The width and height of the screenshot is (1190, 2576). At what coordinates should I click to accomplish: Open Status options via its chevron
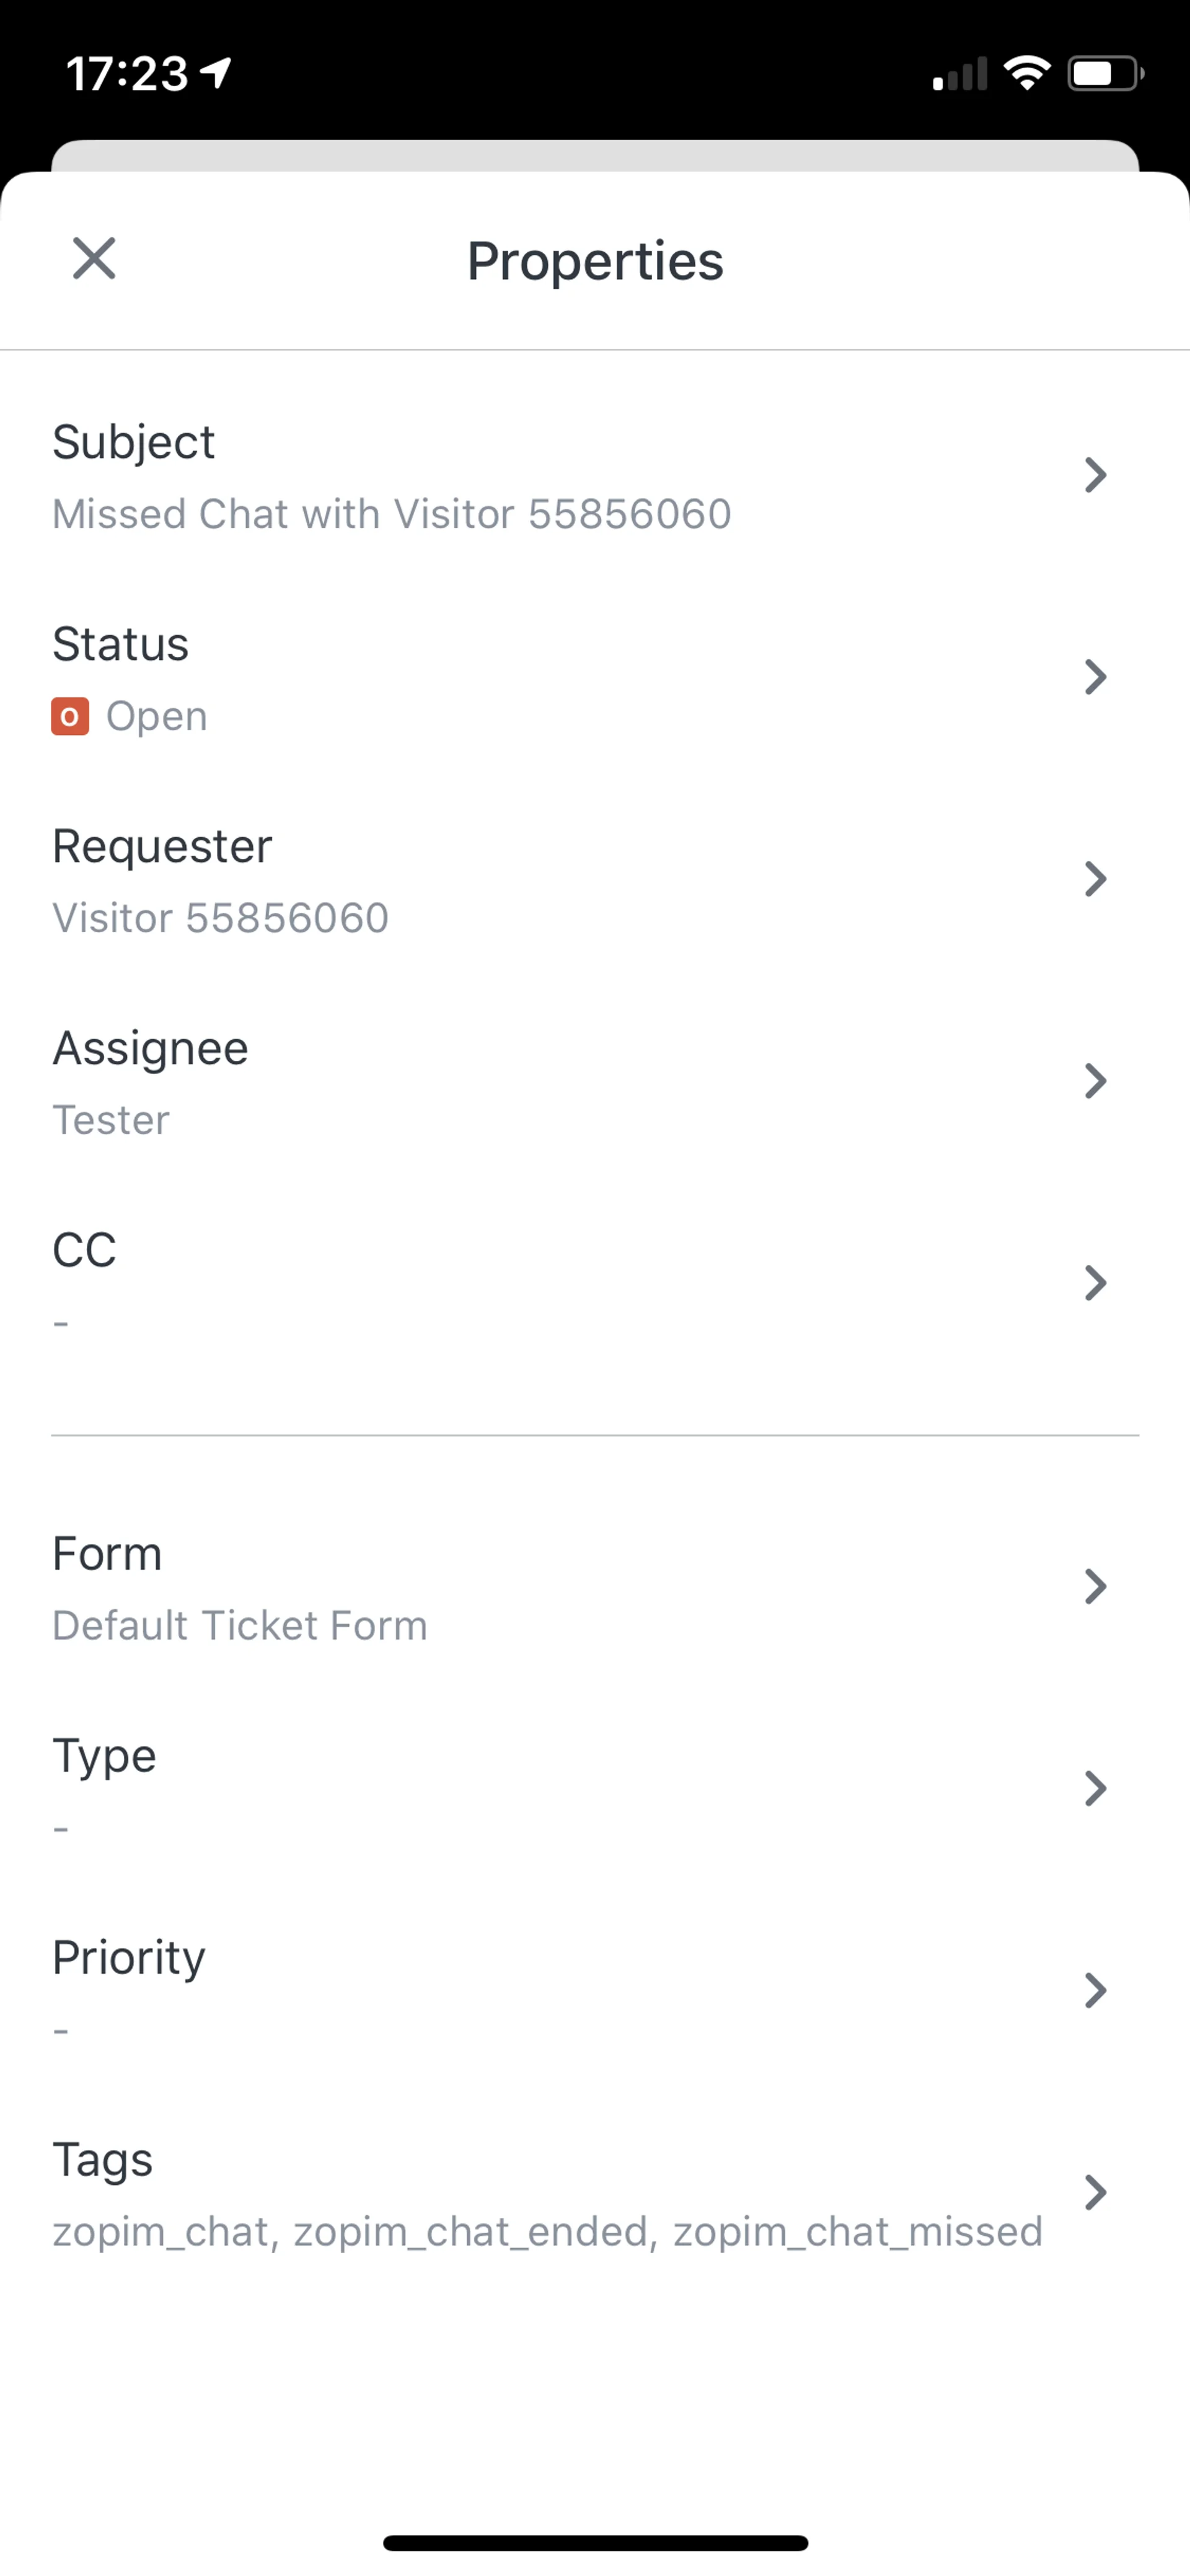tap(1095, 677)
